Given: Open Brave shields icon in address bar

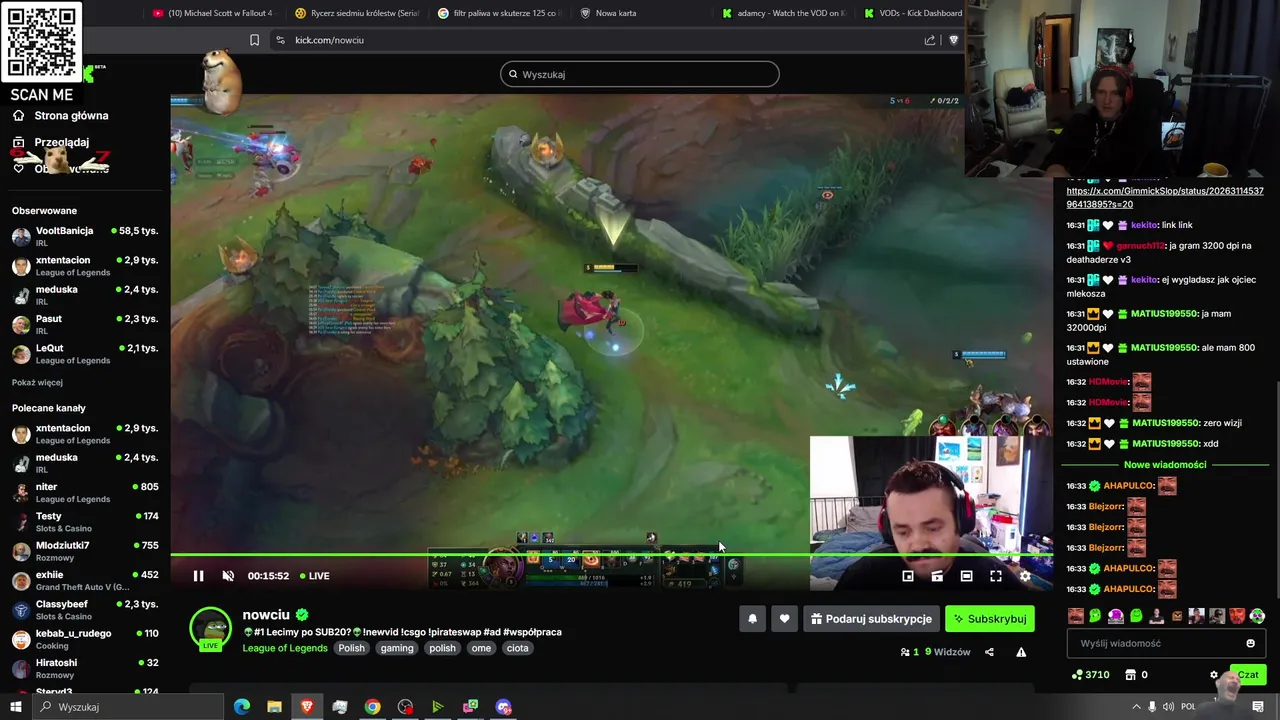Looking at the screenshot, I should (x=953, y=40).
